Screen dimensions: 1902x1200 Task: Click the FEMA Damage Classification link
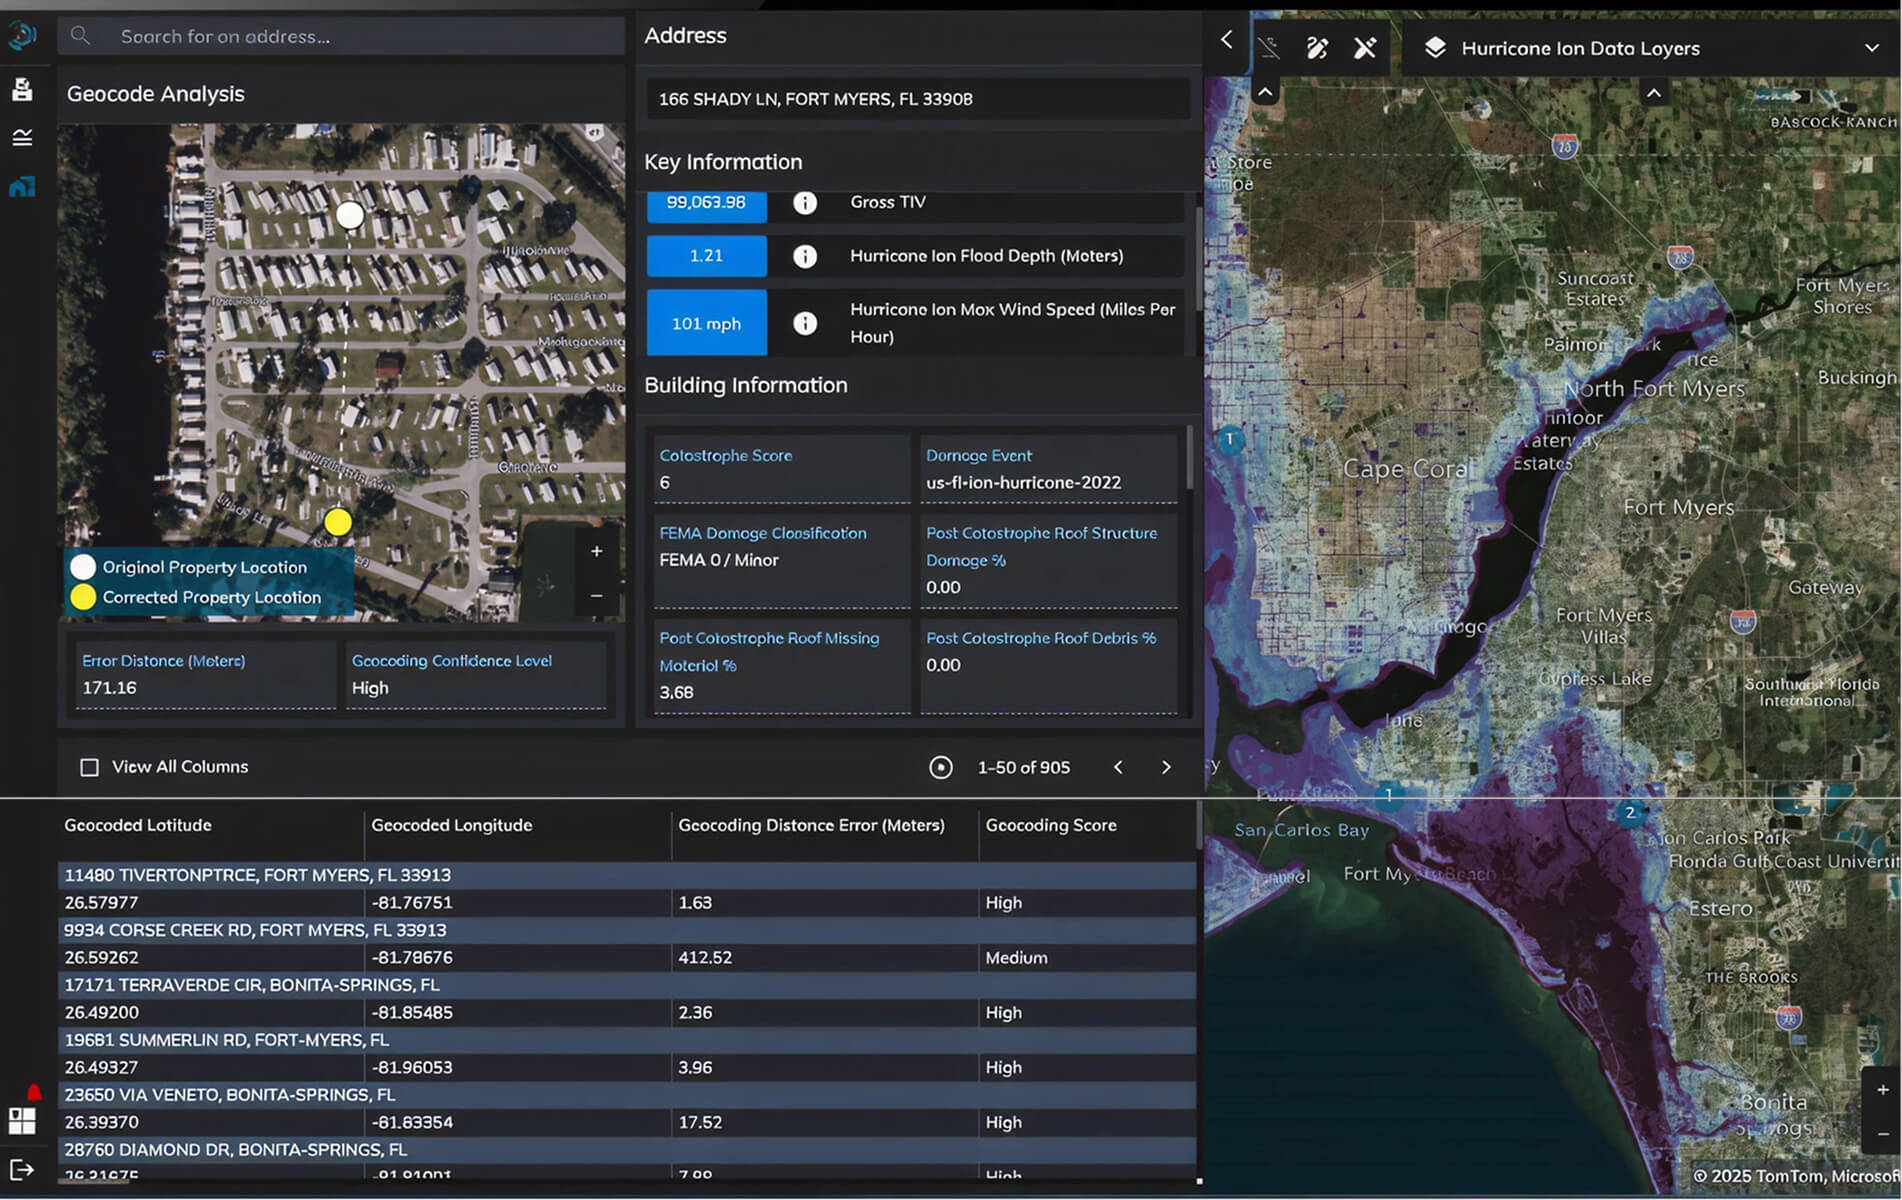click(763, 533)
